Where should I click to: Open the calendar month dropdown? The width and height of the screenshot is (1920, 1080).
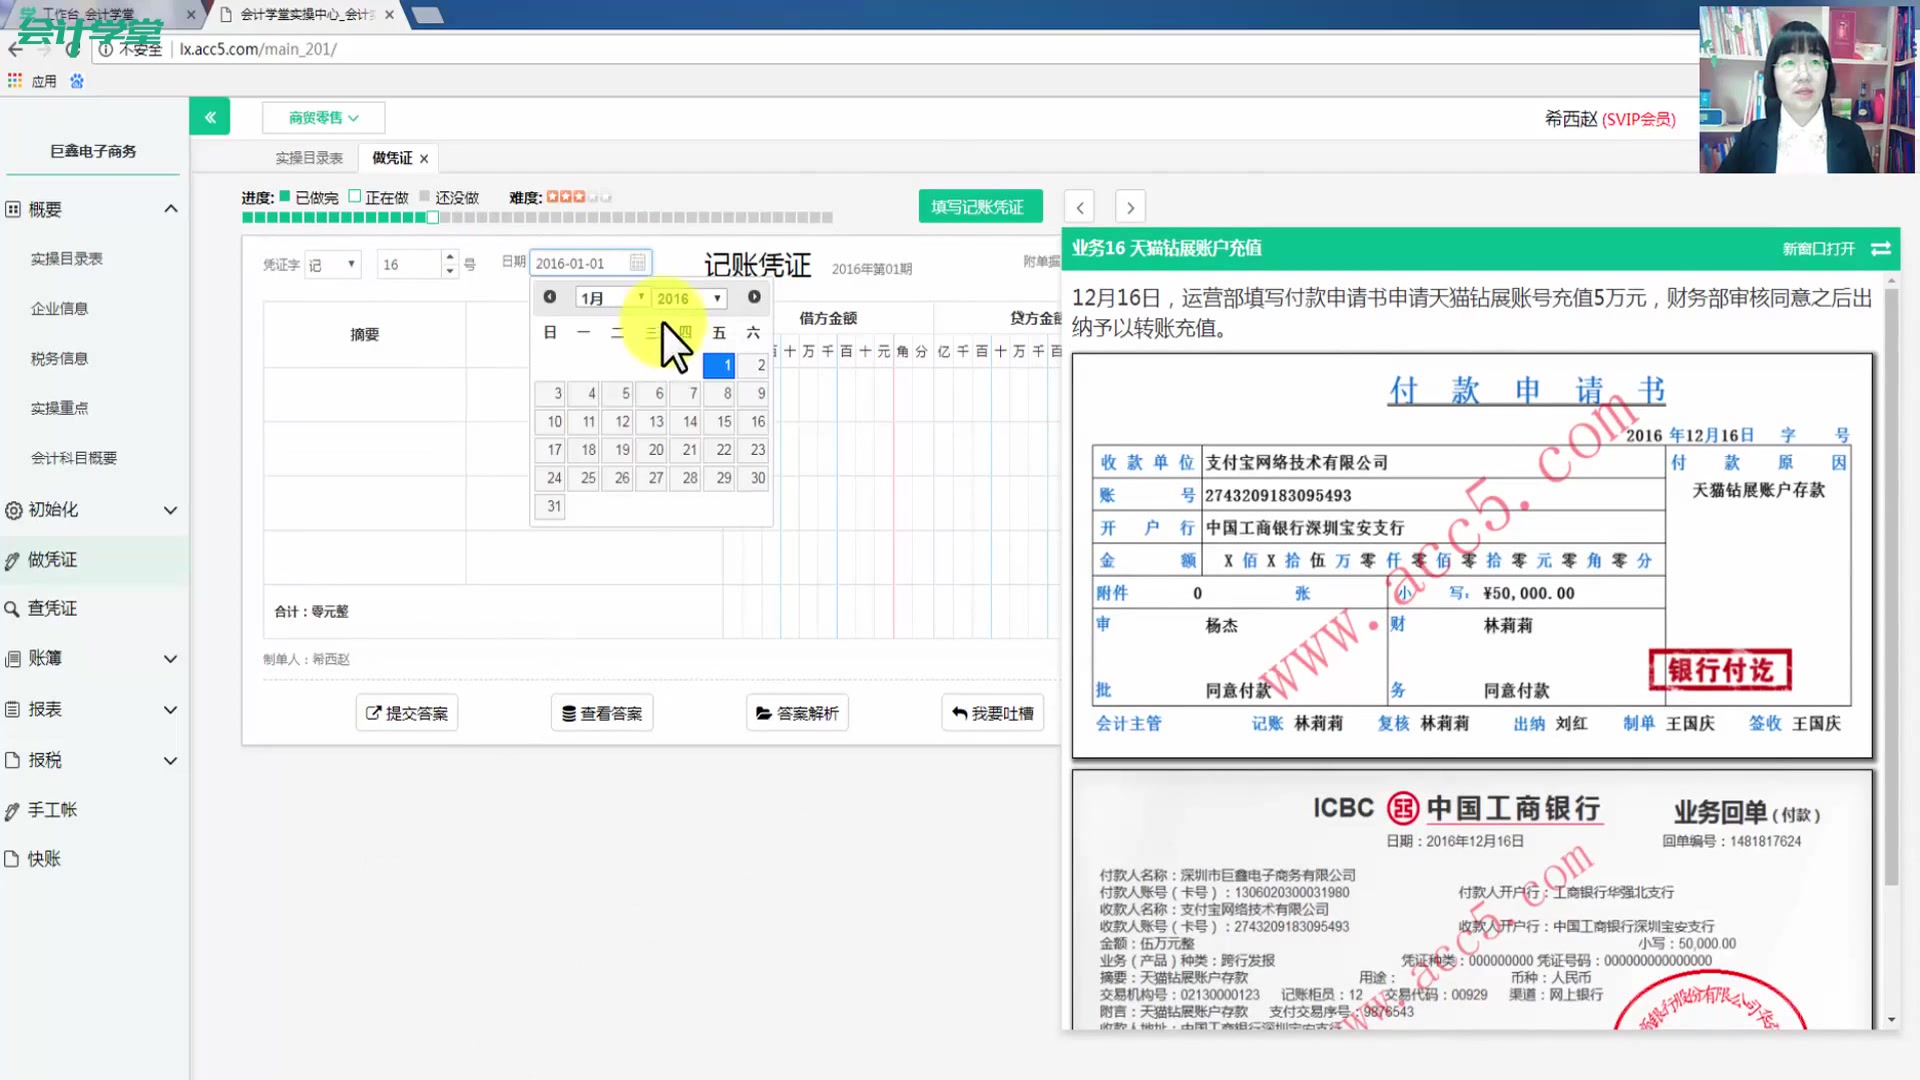pos(611,298)
